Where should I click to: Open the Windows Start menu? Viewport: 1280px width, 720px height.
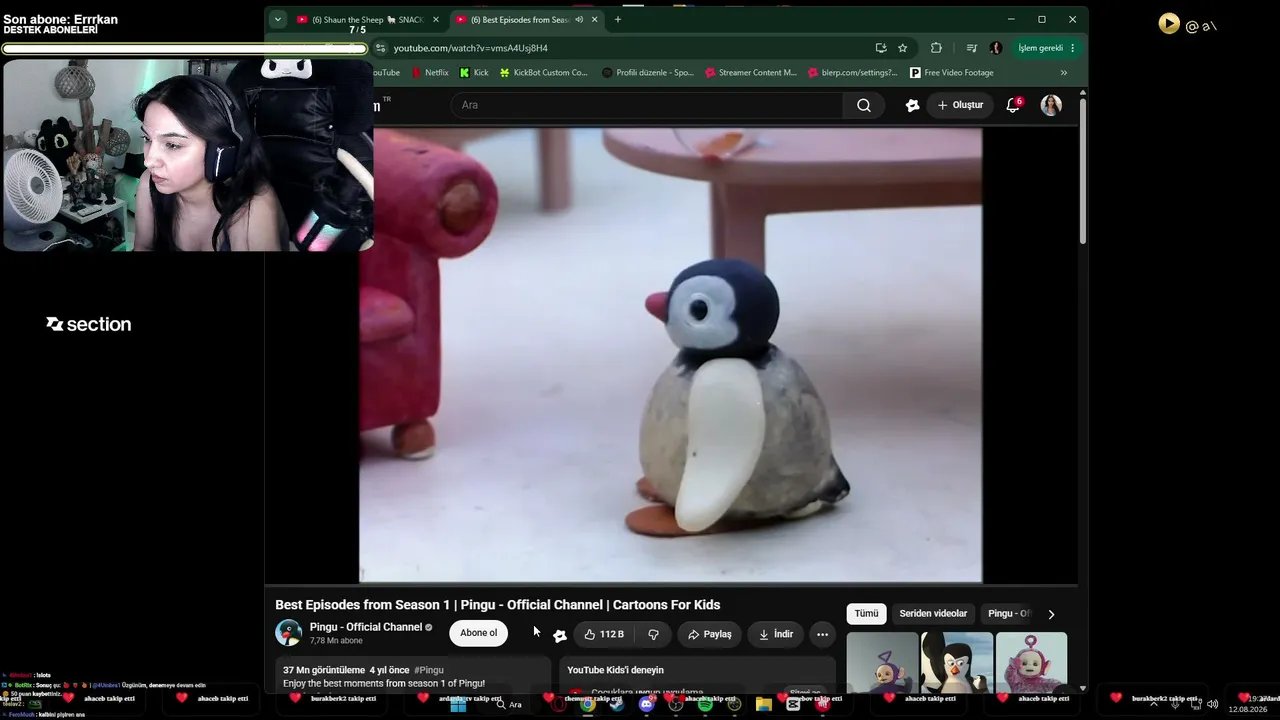tap(458, 704)
